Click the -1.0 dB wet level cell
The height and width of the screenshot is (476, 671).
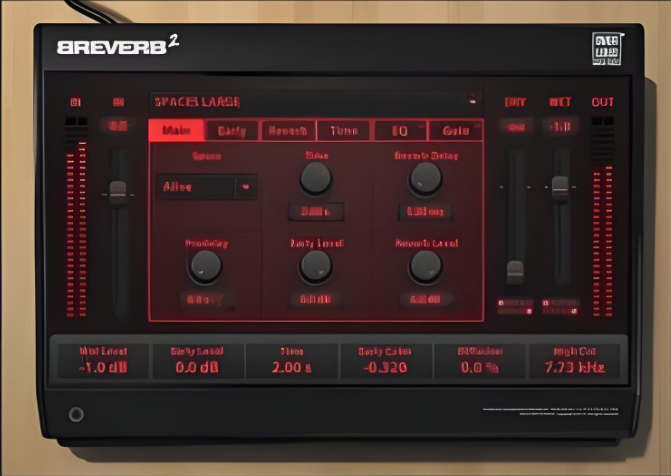(104, 360)
